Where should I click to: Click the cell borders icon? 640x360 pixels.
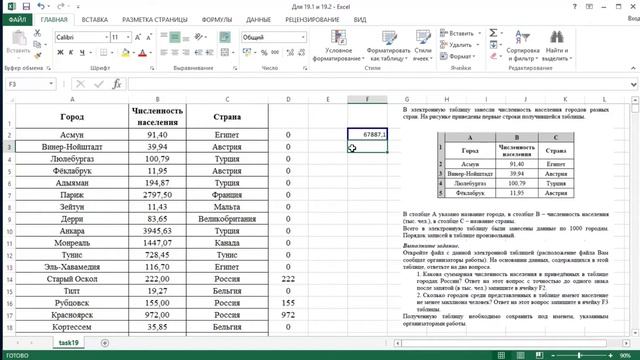104,52
